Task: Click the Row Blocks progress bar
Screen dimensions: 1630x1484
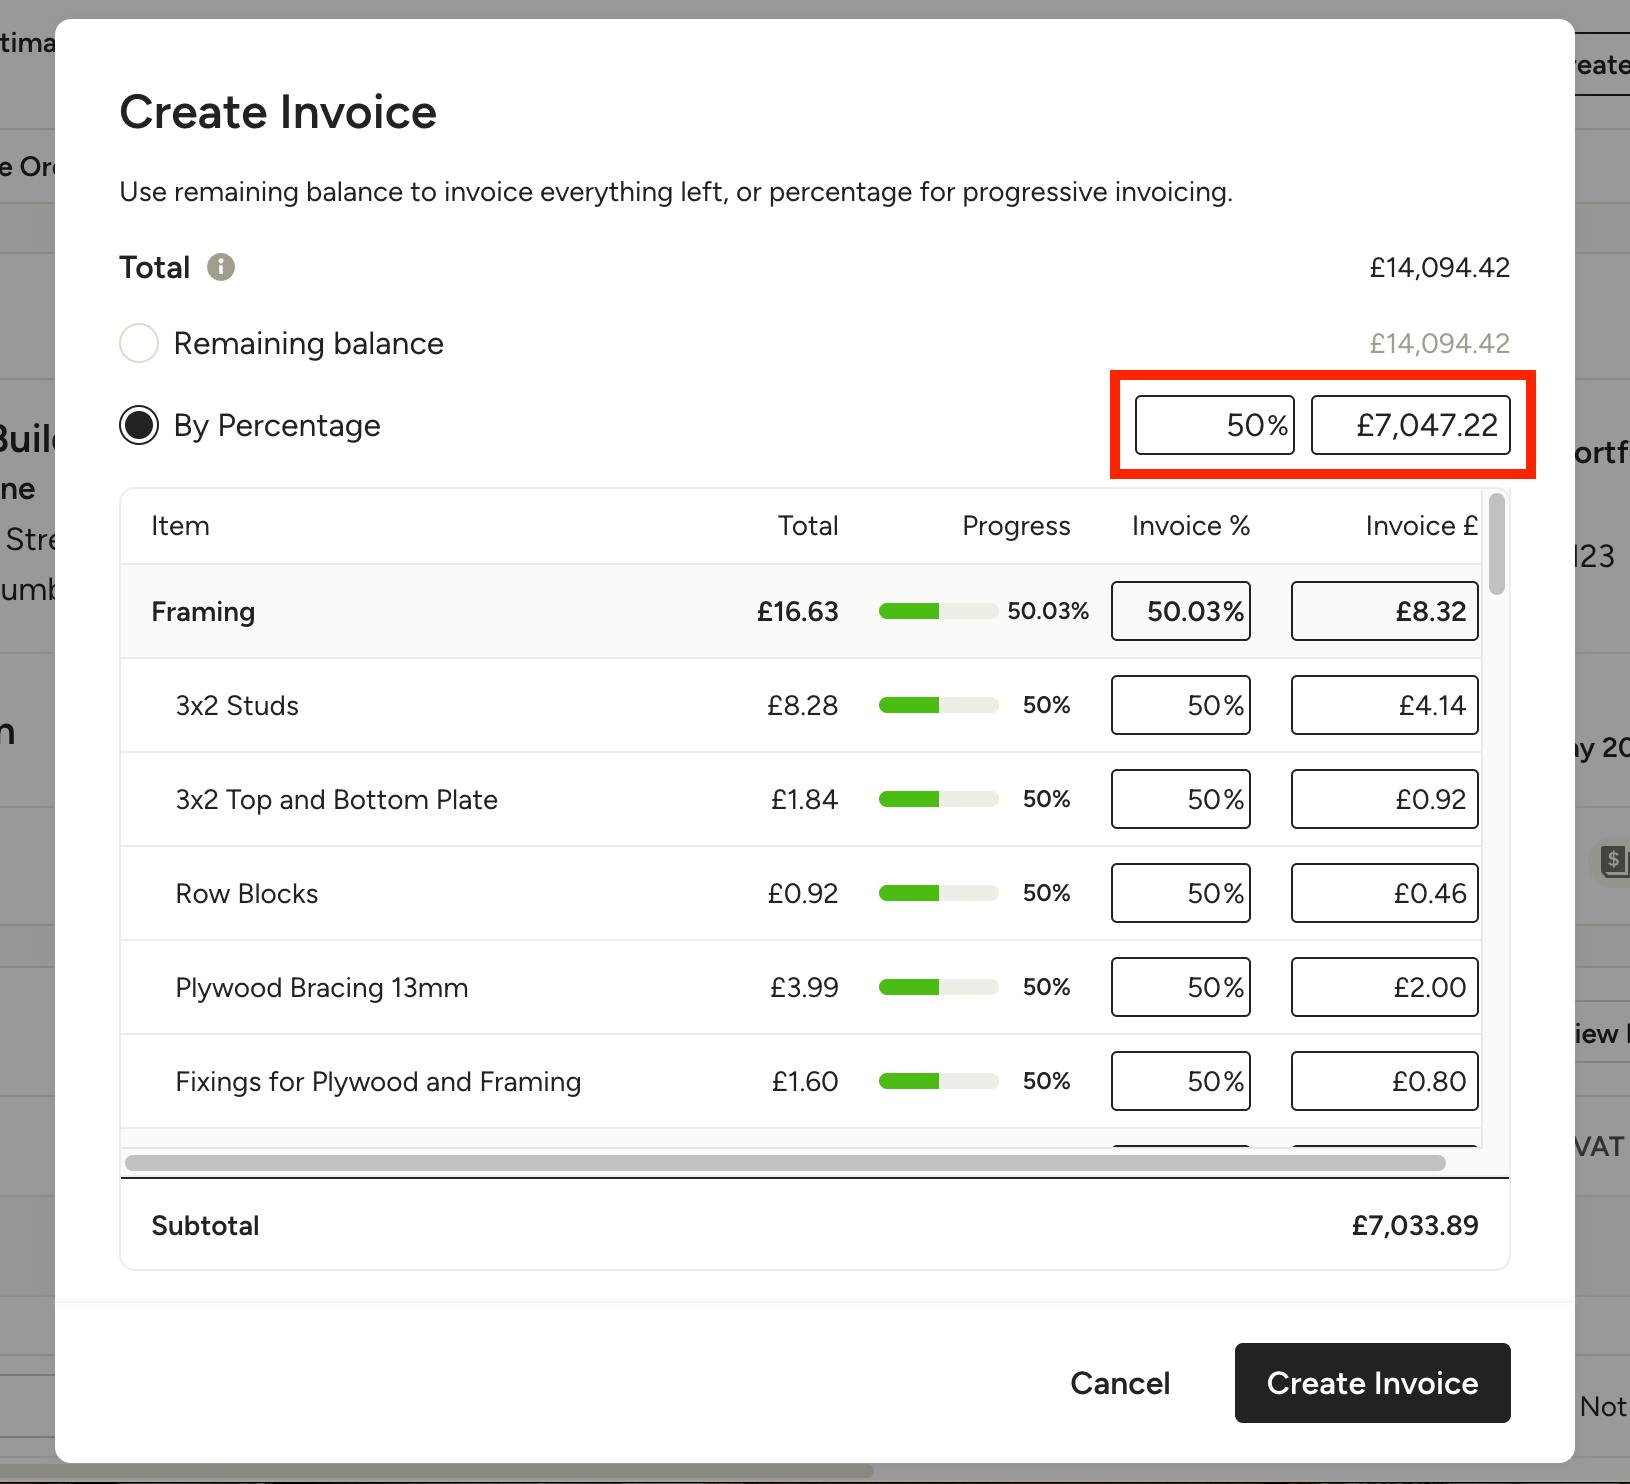Action: tap(938, 893)
